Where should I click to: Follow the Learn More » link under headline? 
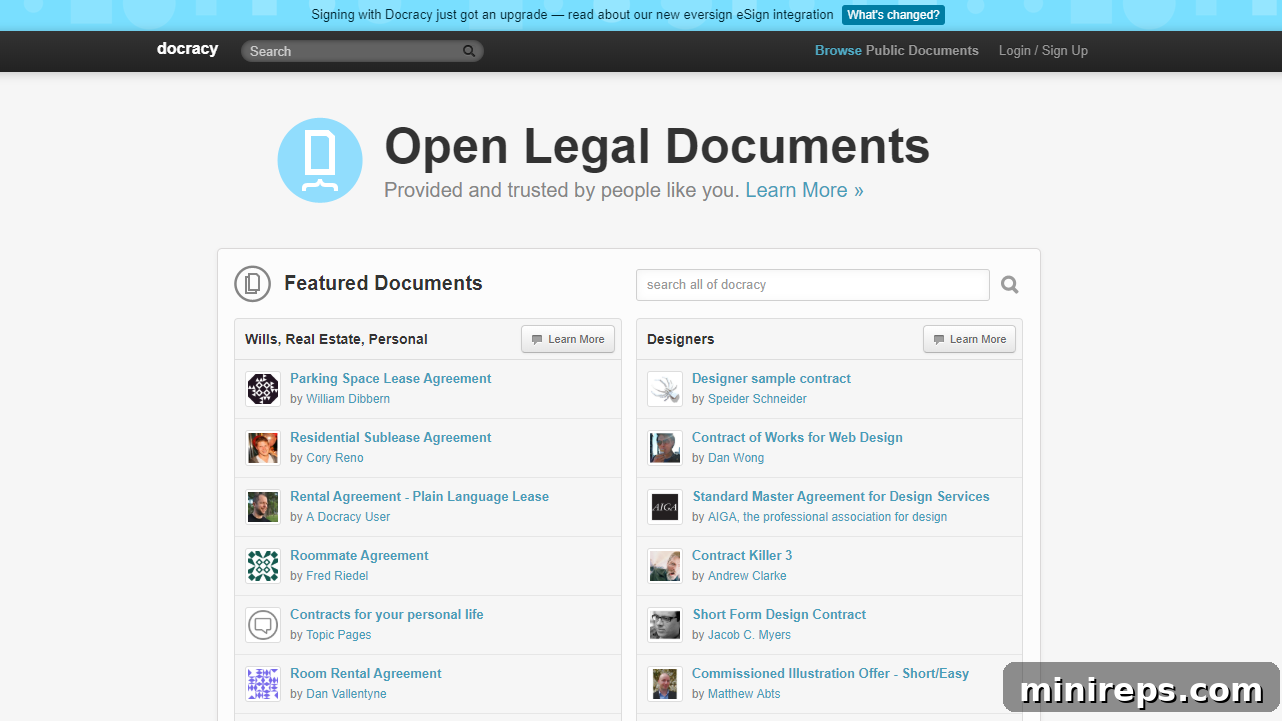[804, 190]
